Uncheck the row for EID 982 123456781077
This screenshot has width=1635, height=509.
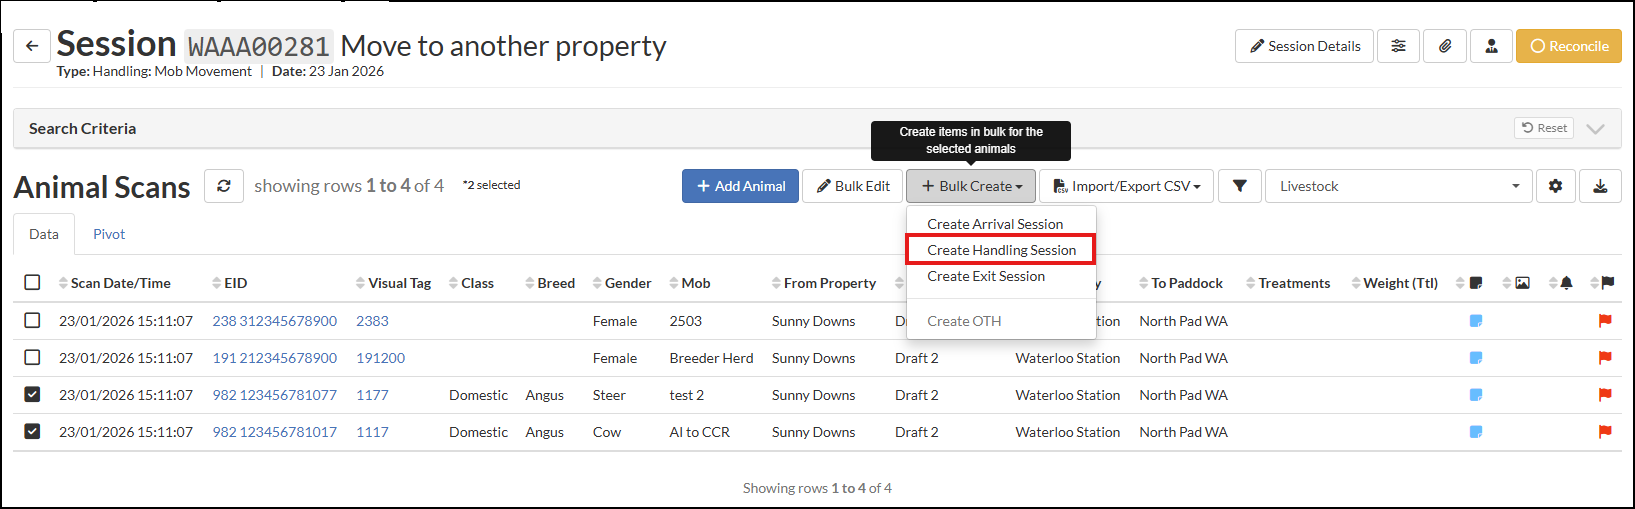tap(32, 395)
